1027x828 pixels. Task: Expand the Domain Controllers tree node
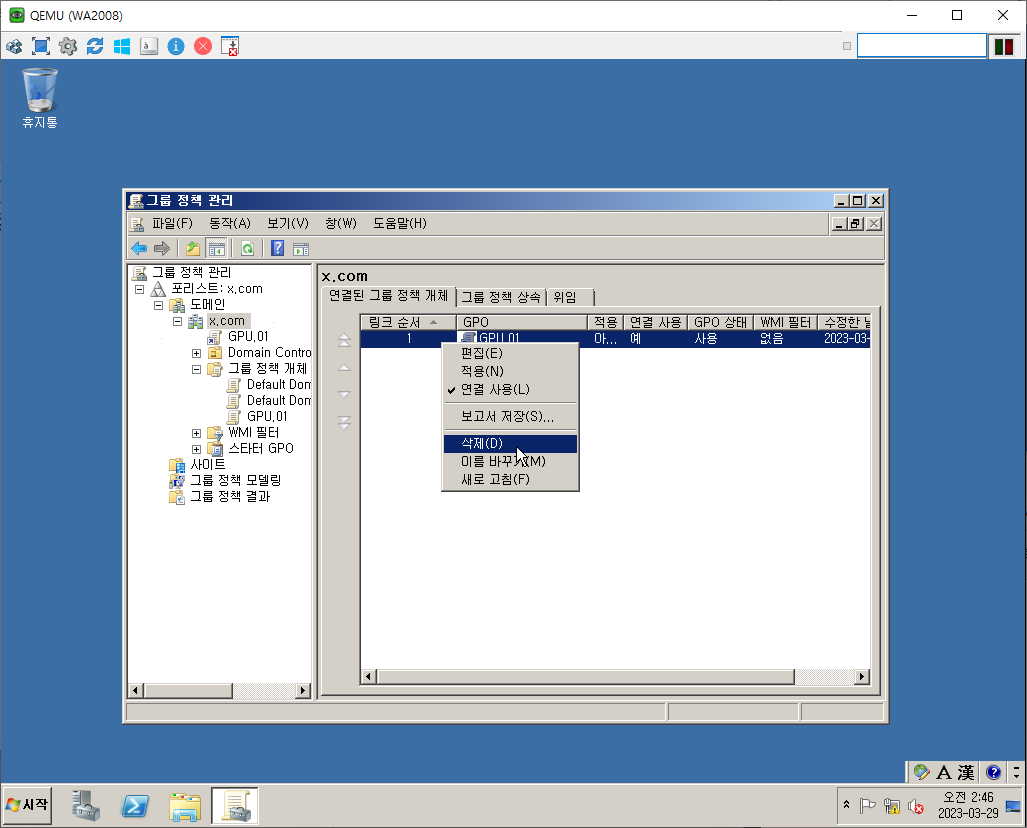coord(196,353)
